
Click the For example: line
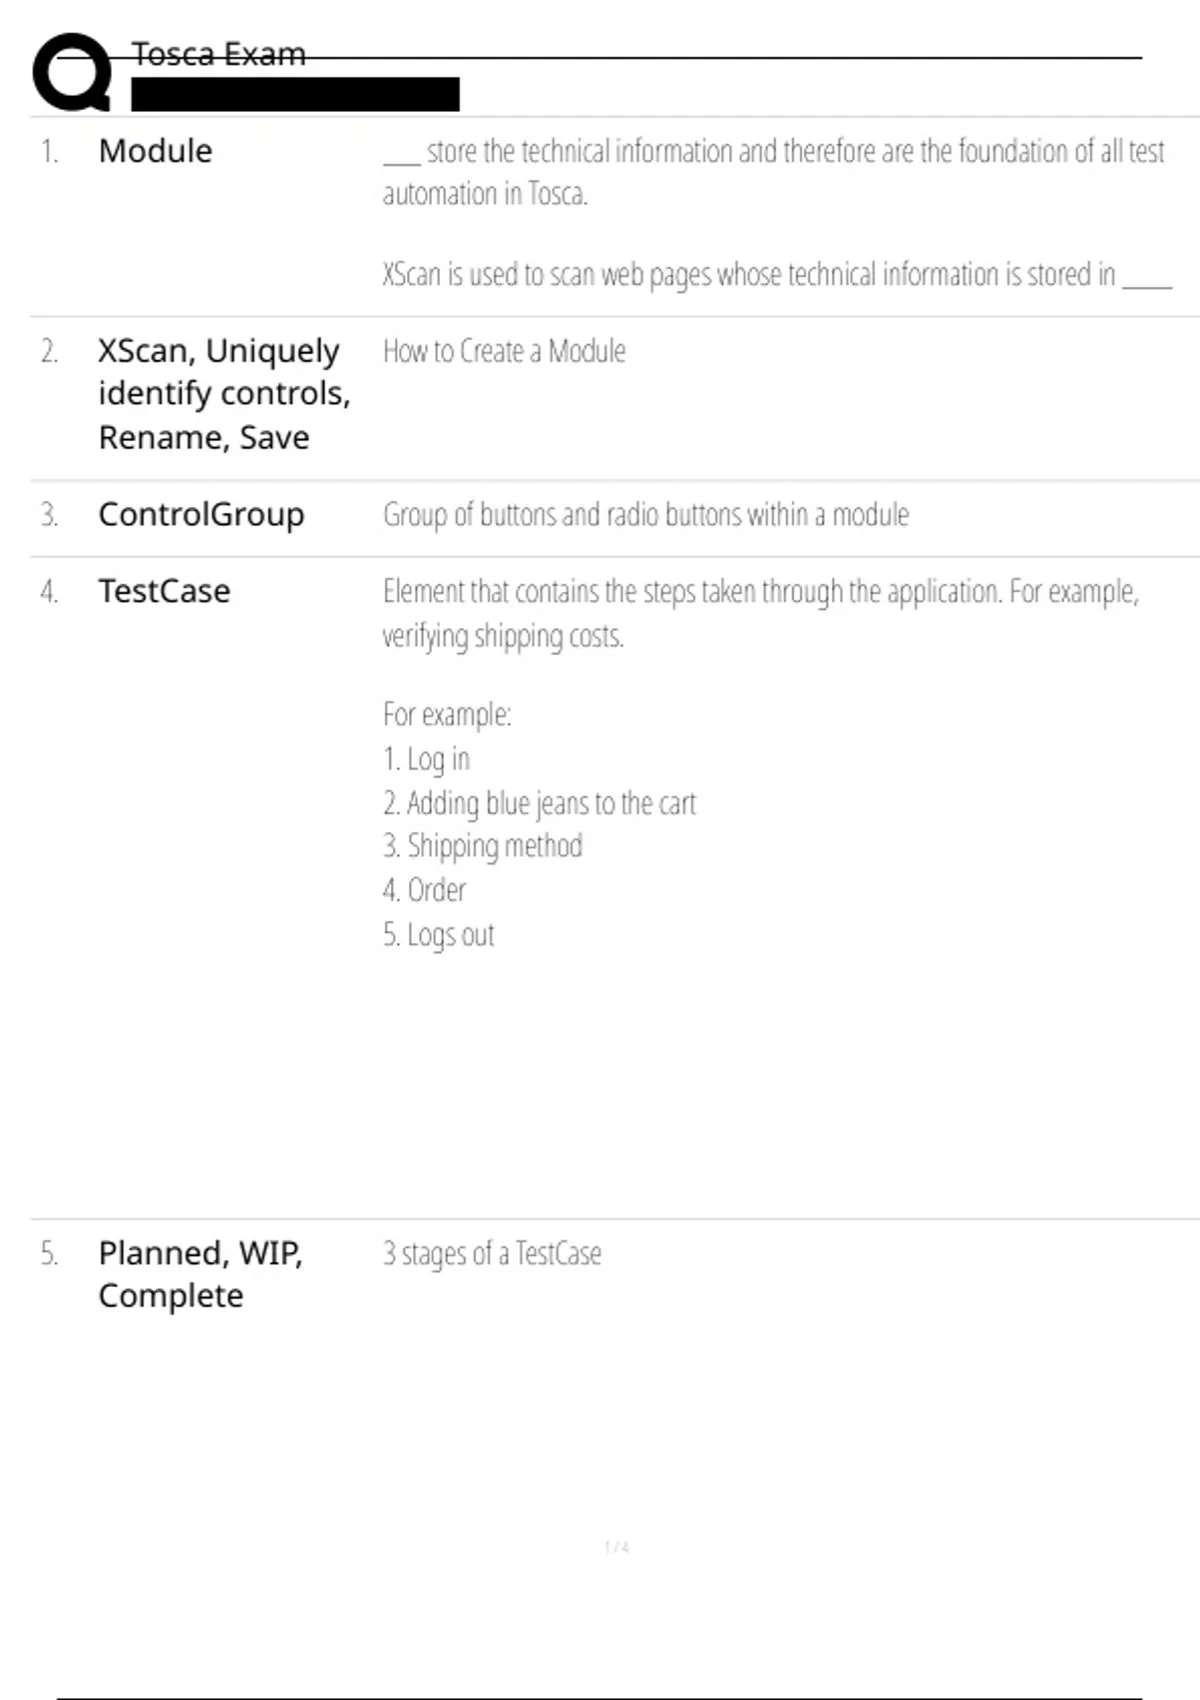coord(447,715)
